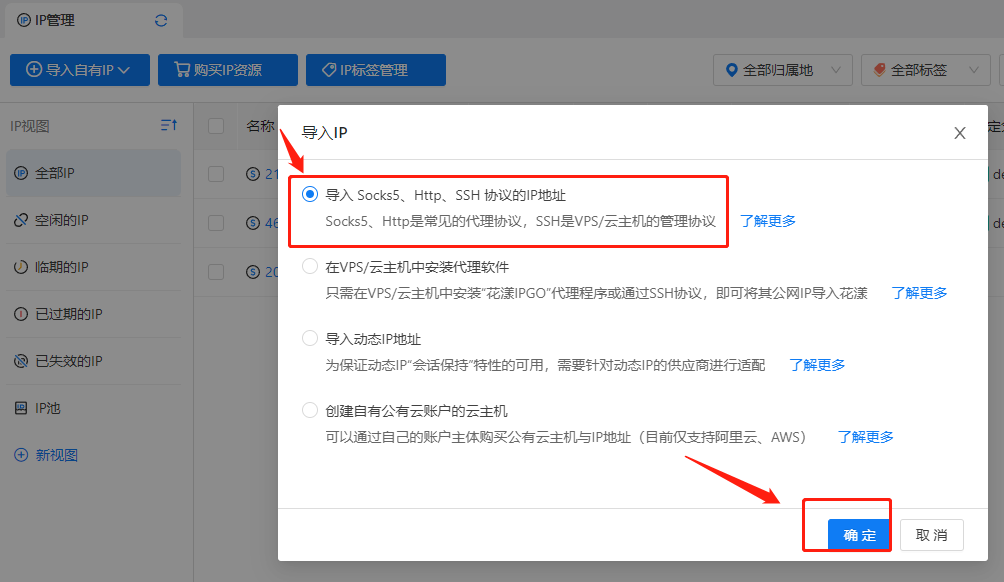Click the refresh icon in IP管理 tab
Viewport: 1004px width, 582px height.
[161, 20]
